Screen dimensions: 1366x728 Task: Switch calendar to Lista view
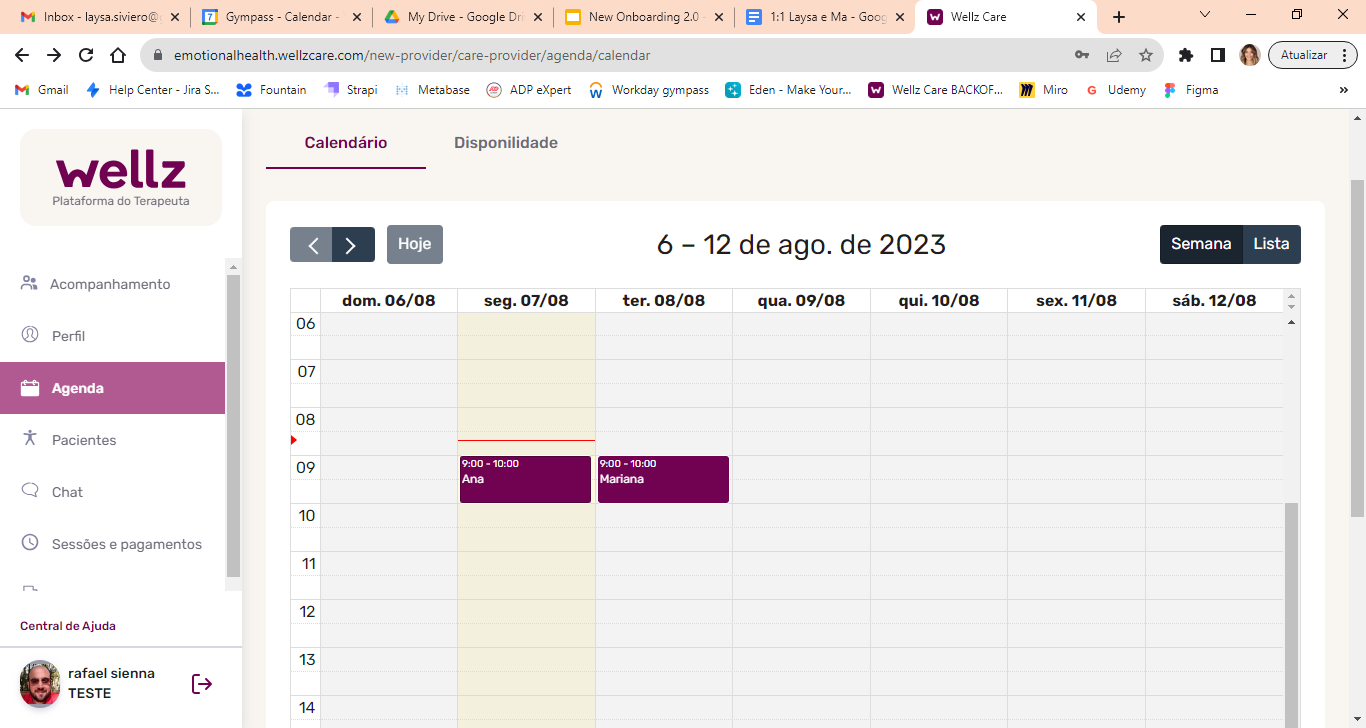click(x=1271, y=244)
